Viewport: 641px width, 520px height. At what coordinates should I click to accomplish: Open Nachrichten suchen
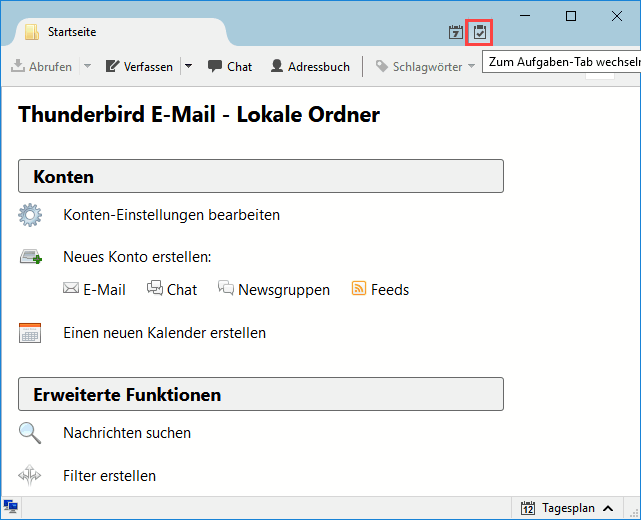pyautogui.click(x=127, y=433)
